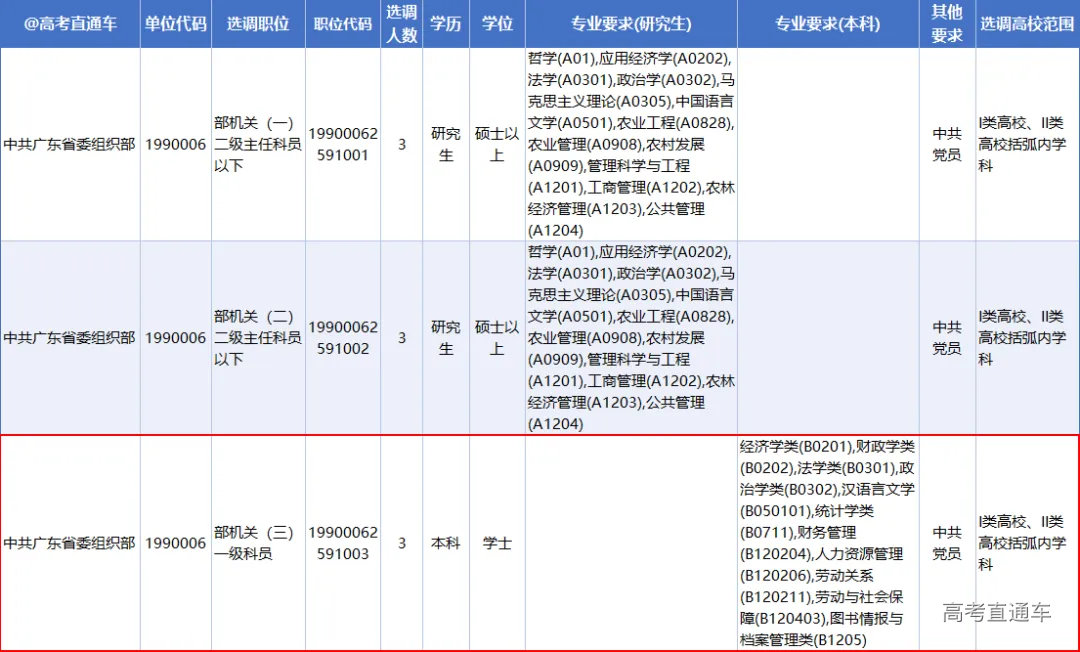The image size is (1080, 652).
Task: Select the 专业要求(研究生) column header
Action: [631, 24]
